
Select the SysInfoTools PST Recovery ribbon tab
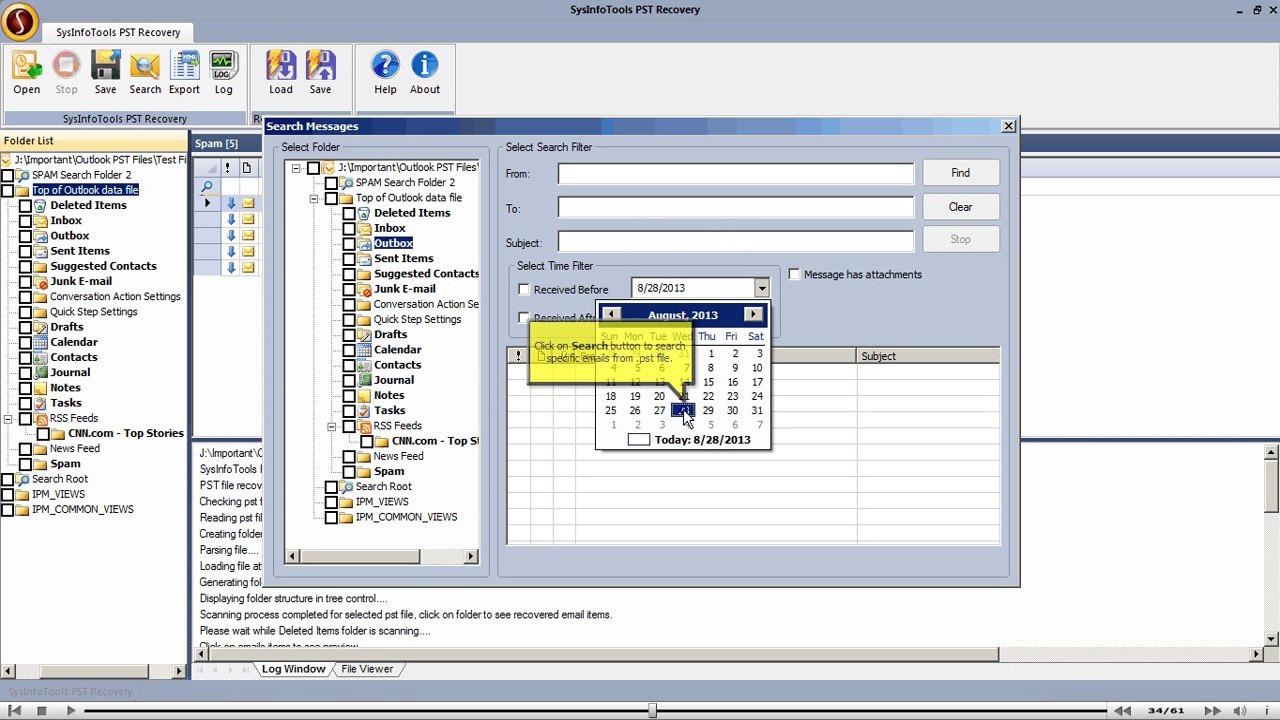[118, 32]
